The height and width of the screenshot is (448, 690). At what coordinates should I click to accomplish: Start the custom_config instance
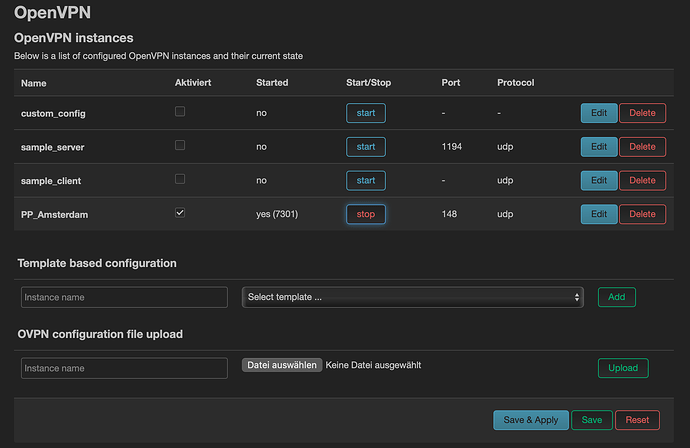pos(365,113)
